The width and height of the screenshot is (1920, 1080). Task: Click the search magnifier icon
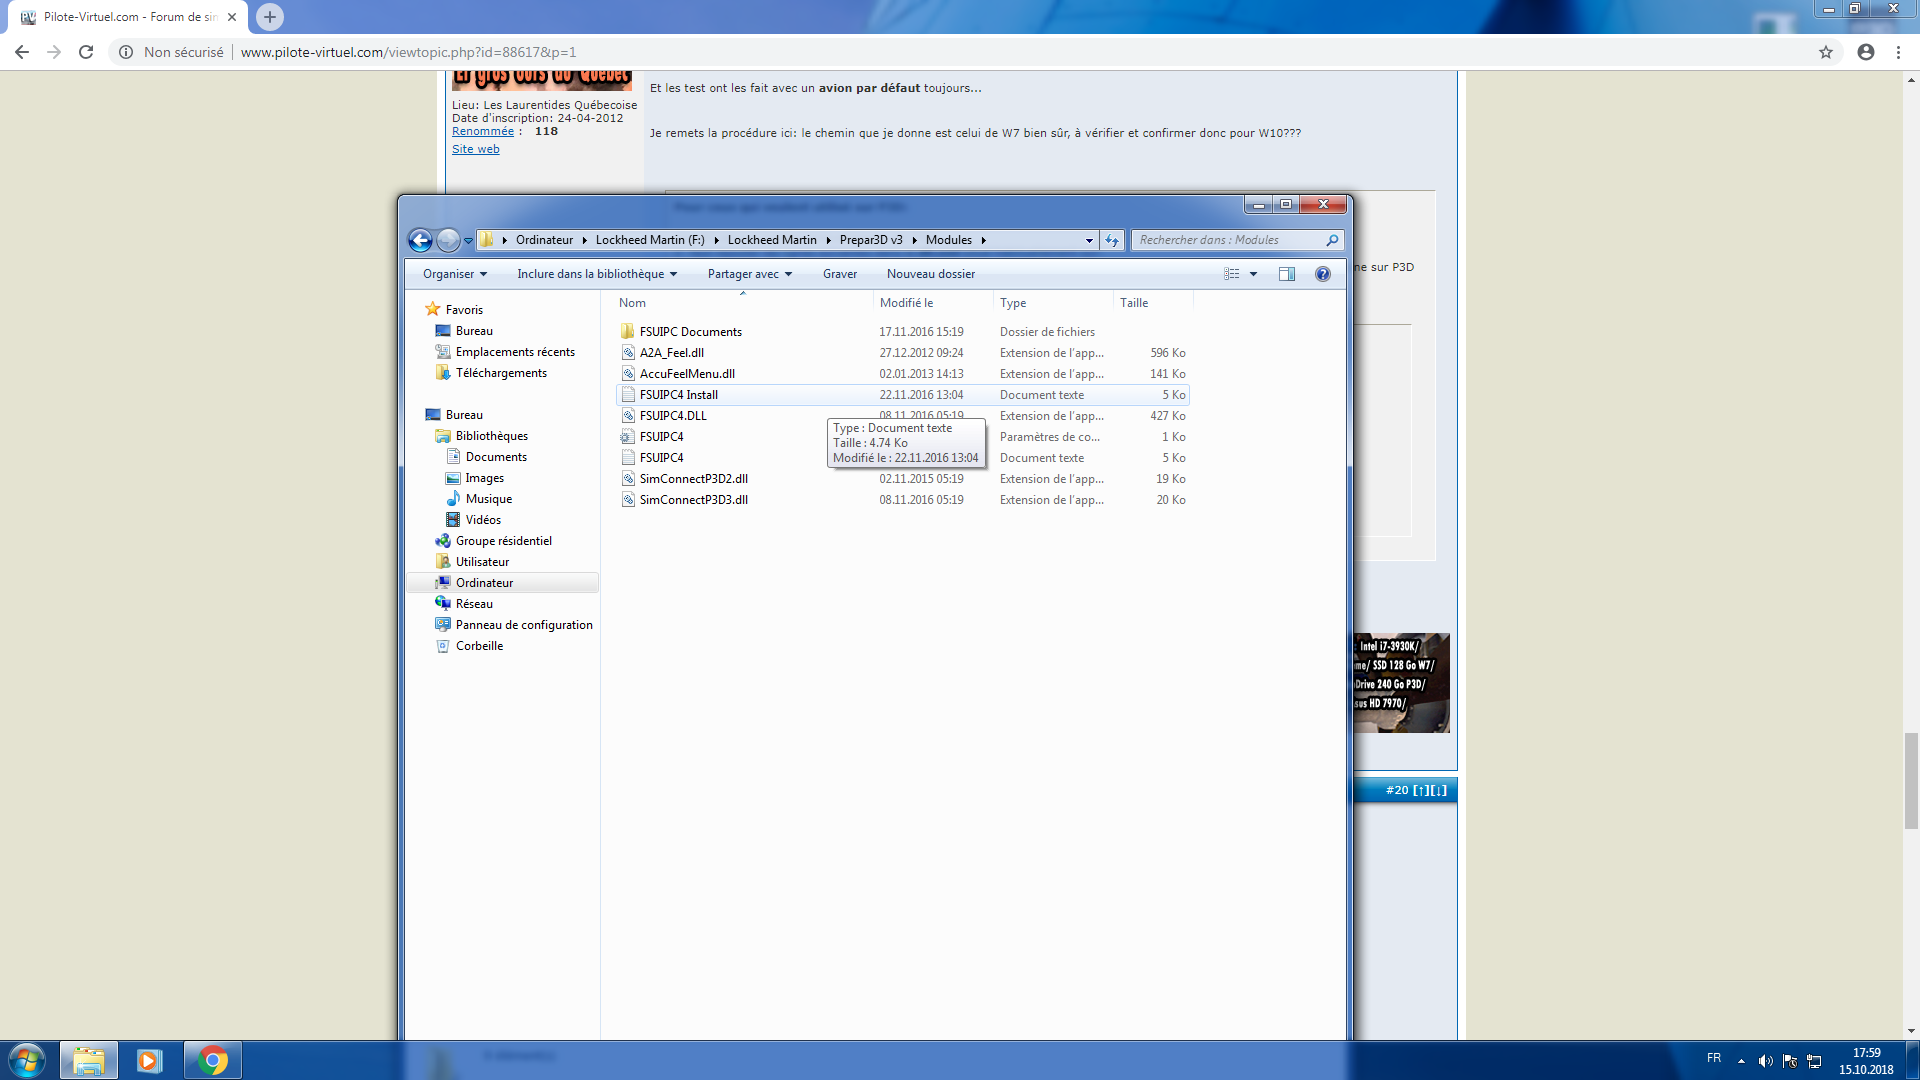click(x=1332, y=240)
